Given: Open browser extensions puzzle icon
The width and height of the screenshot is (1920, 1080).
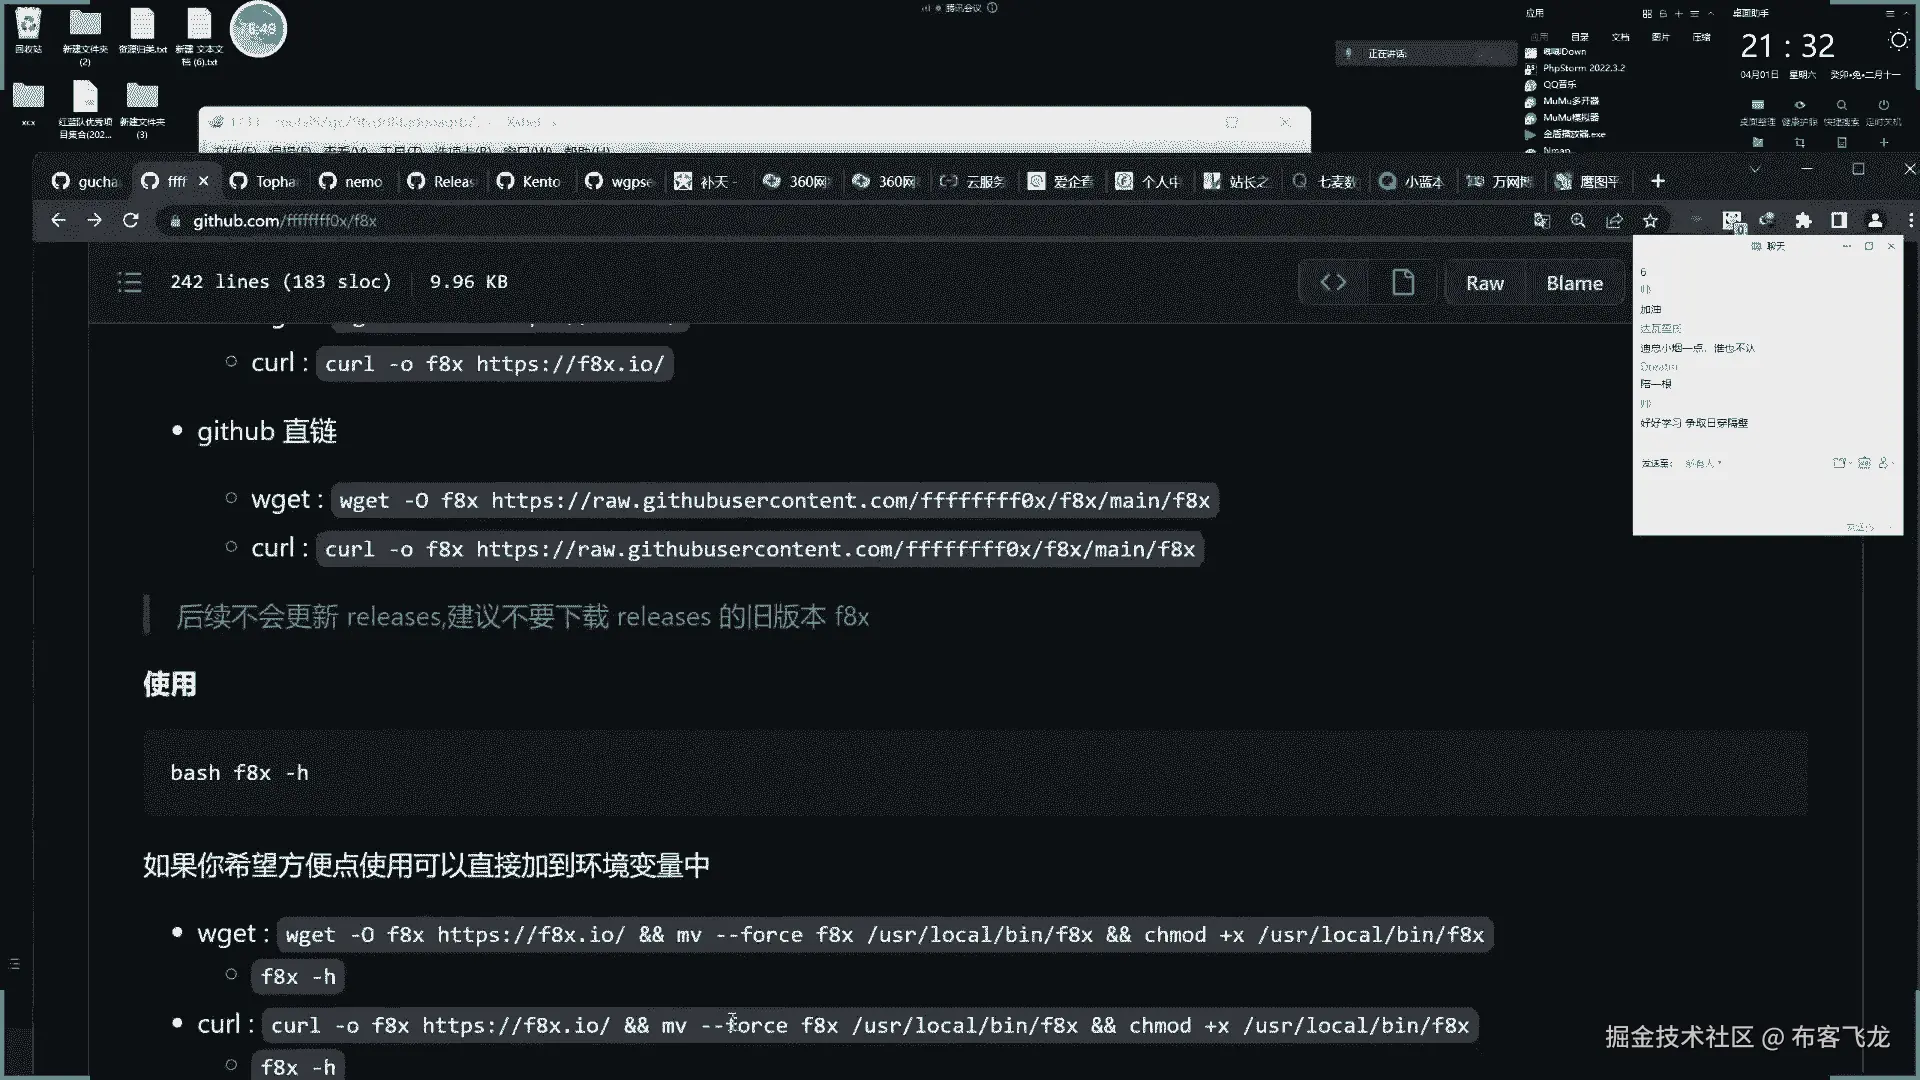Looking at the screenshot, I should point(1803,221).
